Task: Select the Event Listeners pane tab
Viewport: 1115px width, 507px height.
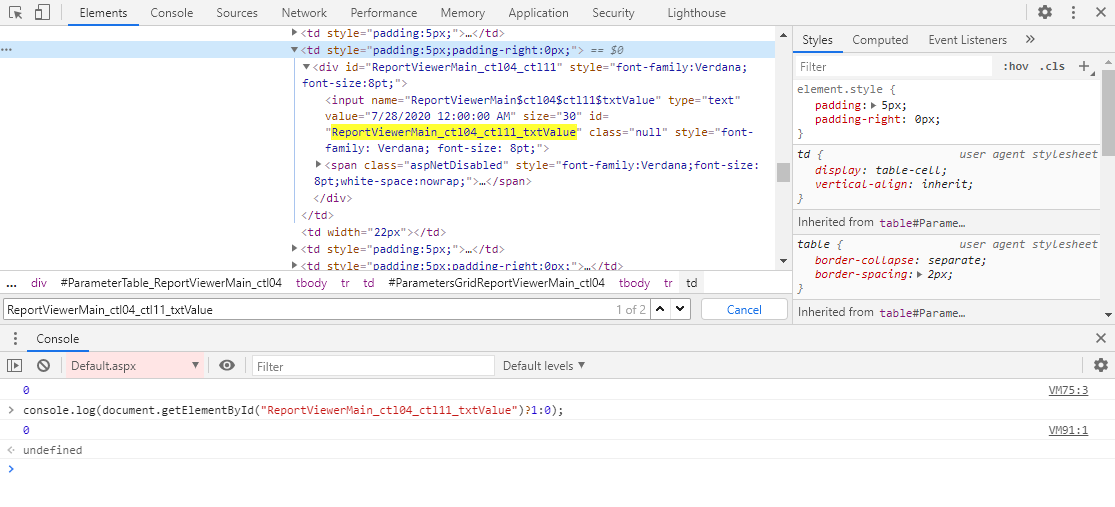Action: pos(967,40)
